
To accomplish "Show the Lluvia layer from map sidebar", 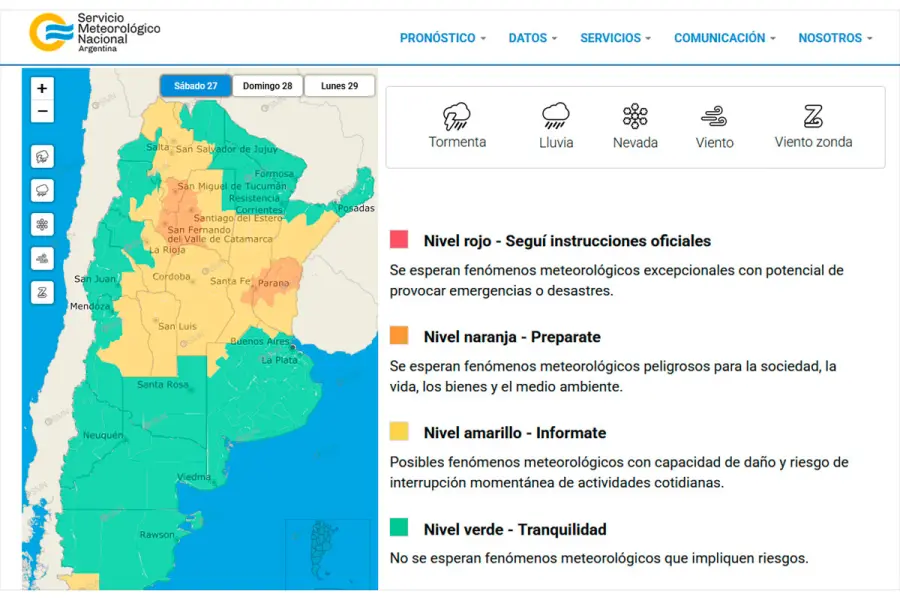I will point(42,190).
